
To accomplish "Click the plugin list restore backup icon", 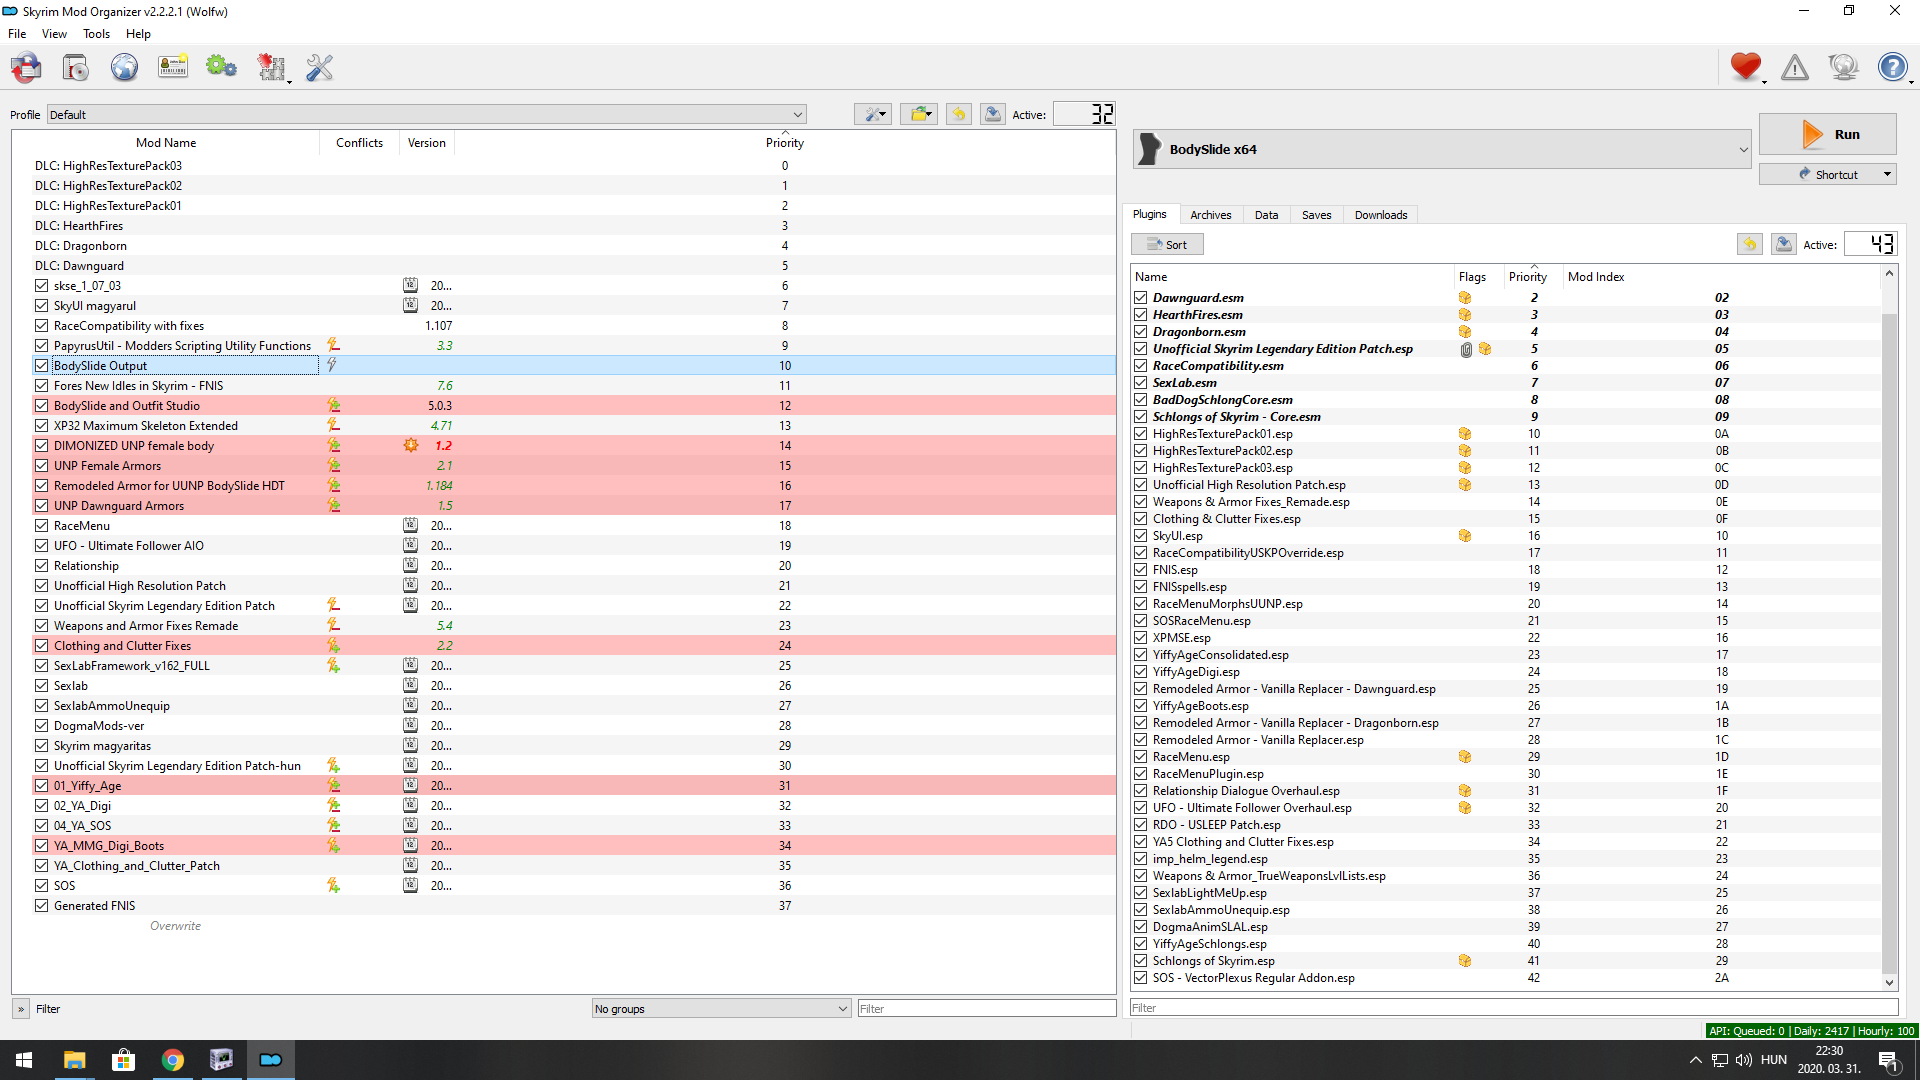I will coord(1749,244).
